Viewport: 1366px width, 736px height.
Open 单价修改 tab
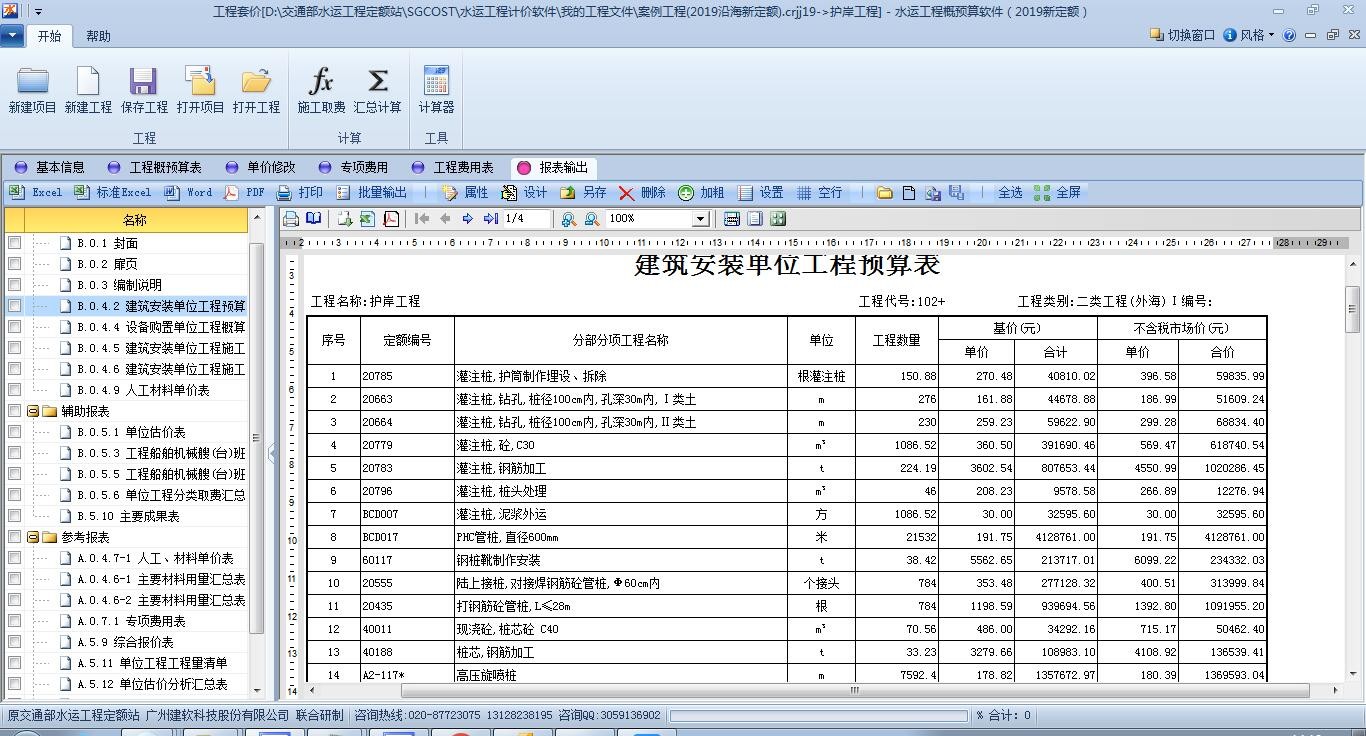coord(260,167)
